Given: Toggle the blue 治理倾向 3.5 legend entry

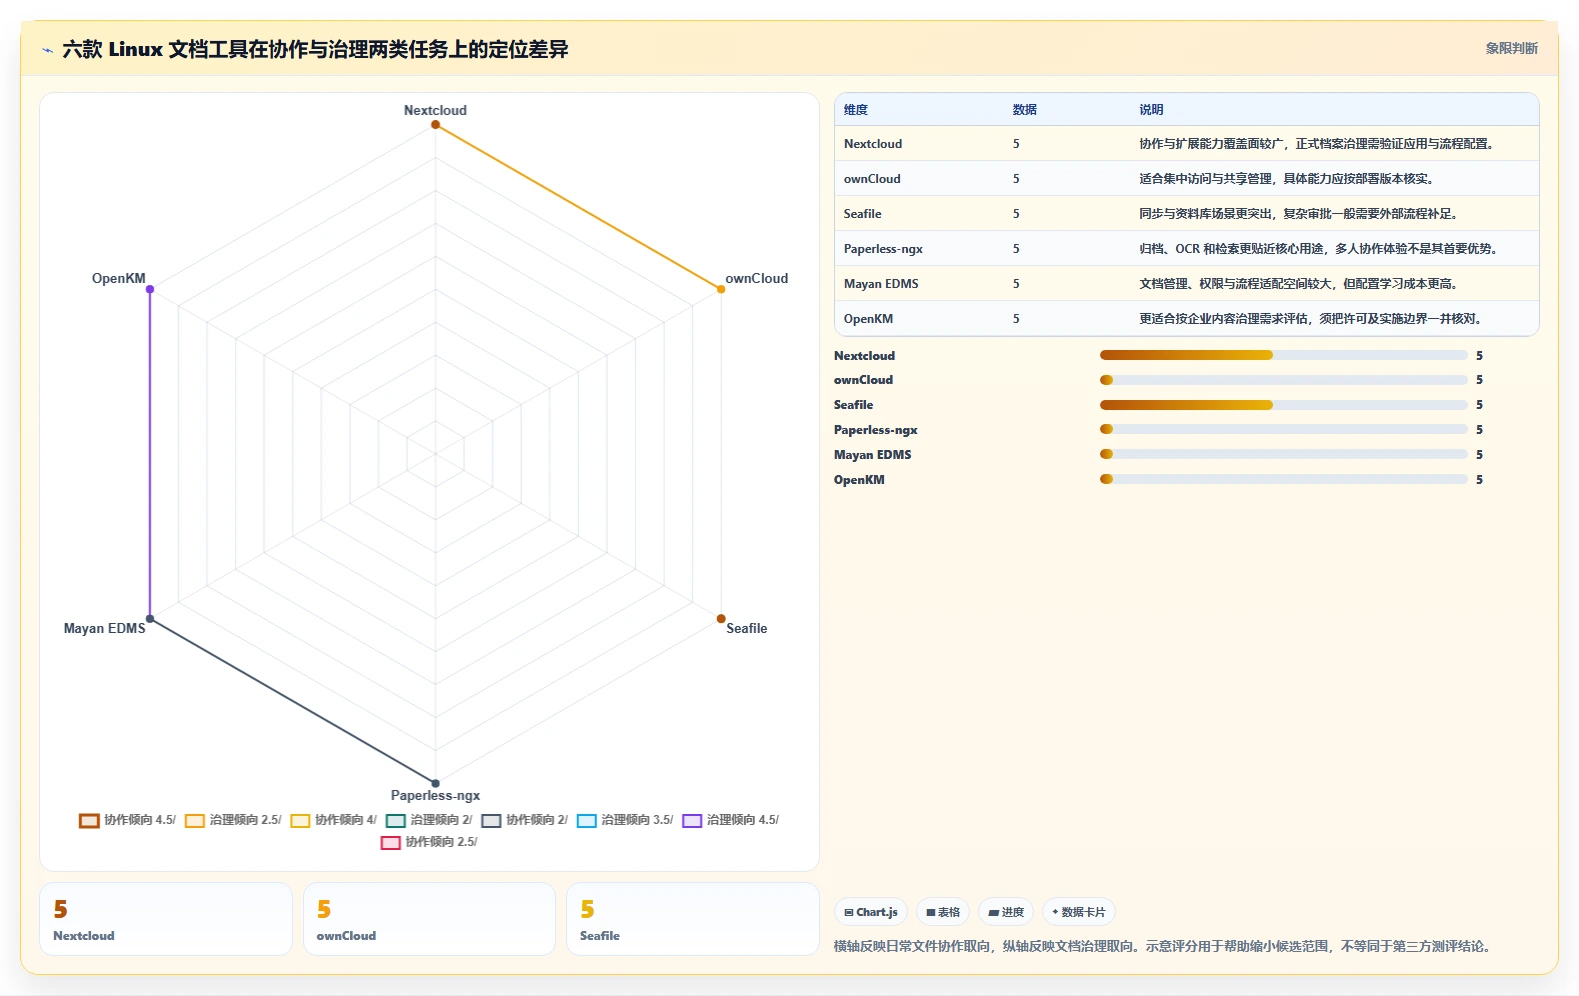Looking at the screenshot, I should [625, 820].
